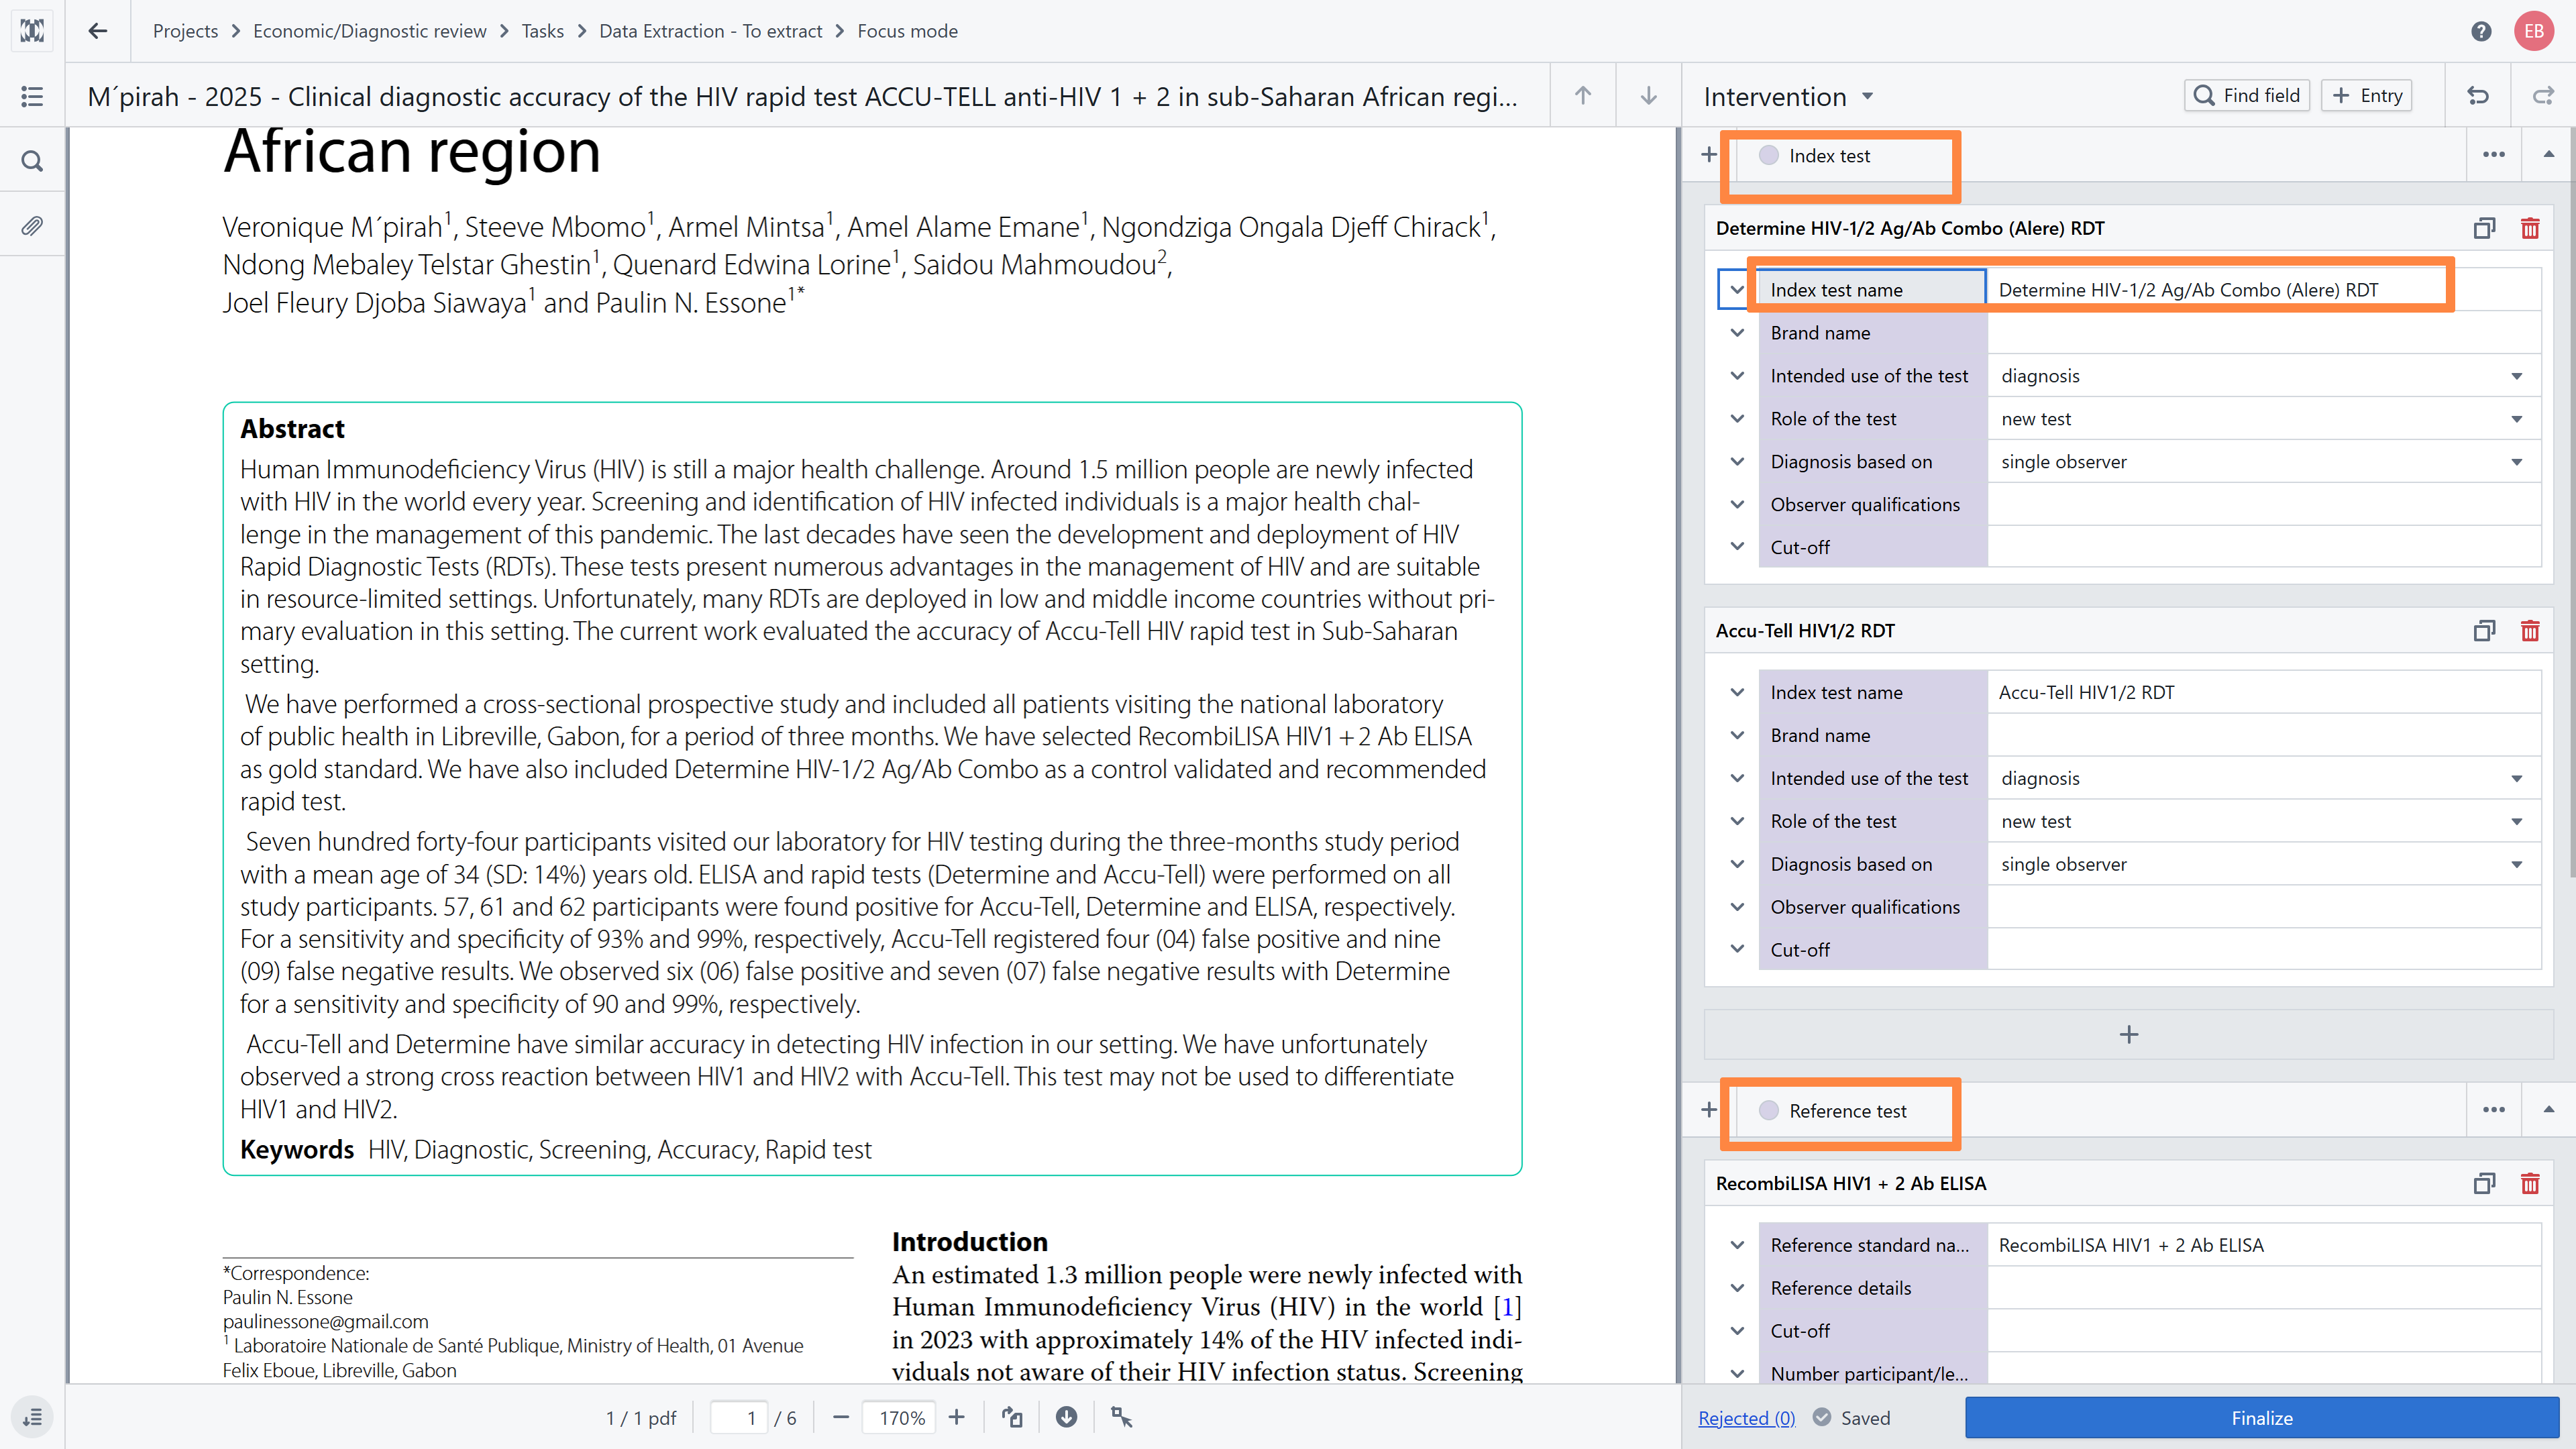Open Diagnosis based on dropdown in Determine entry
2576x1449 pixels.
click(x=2264, y=462)
